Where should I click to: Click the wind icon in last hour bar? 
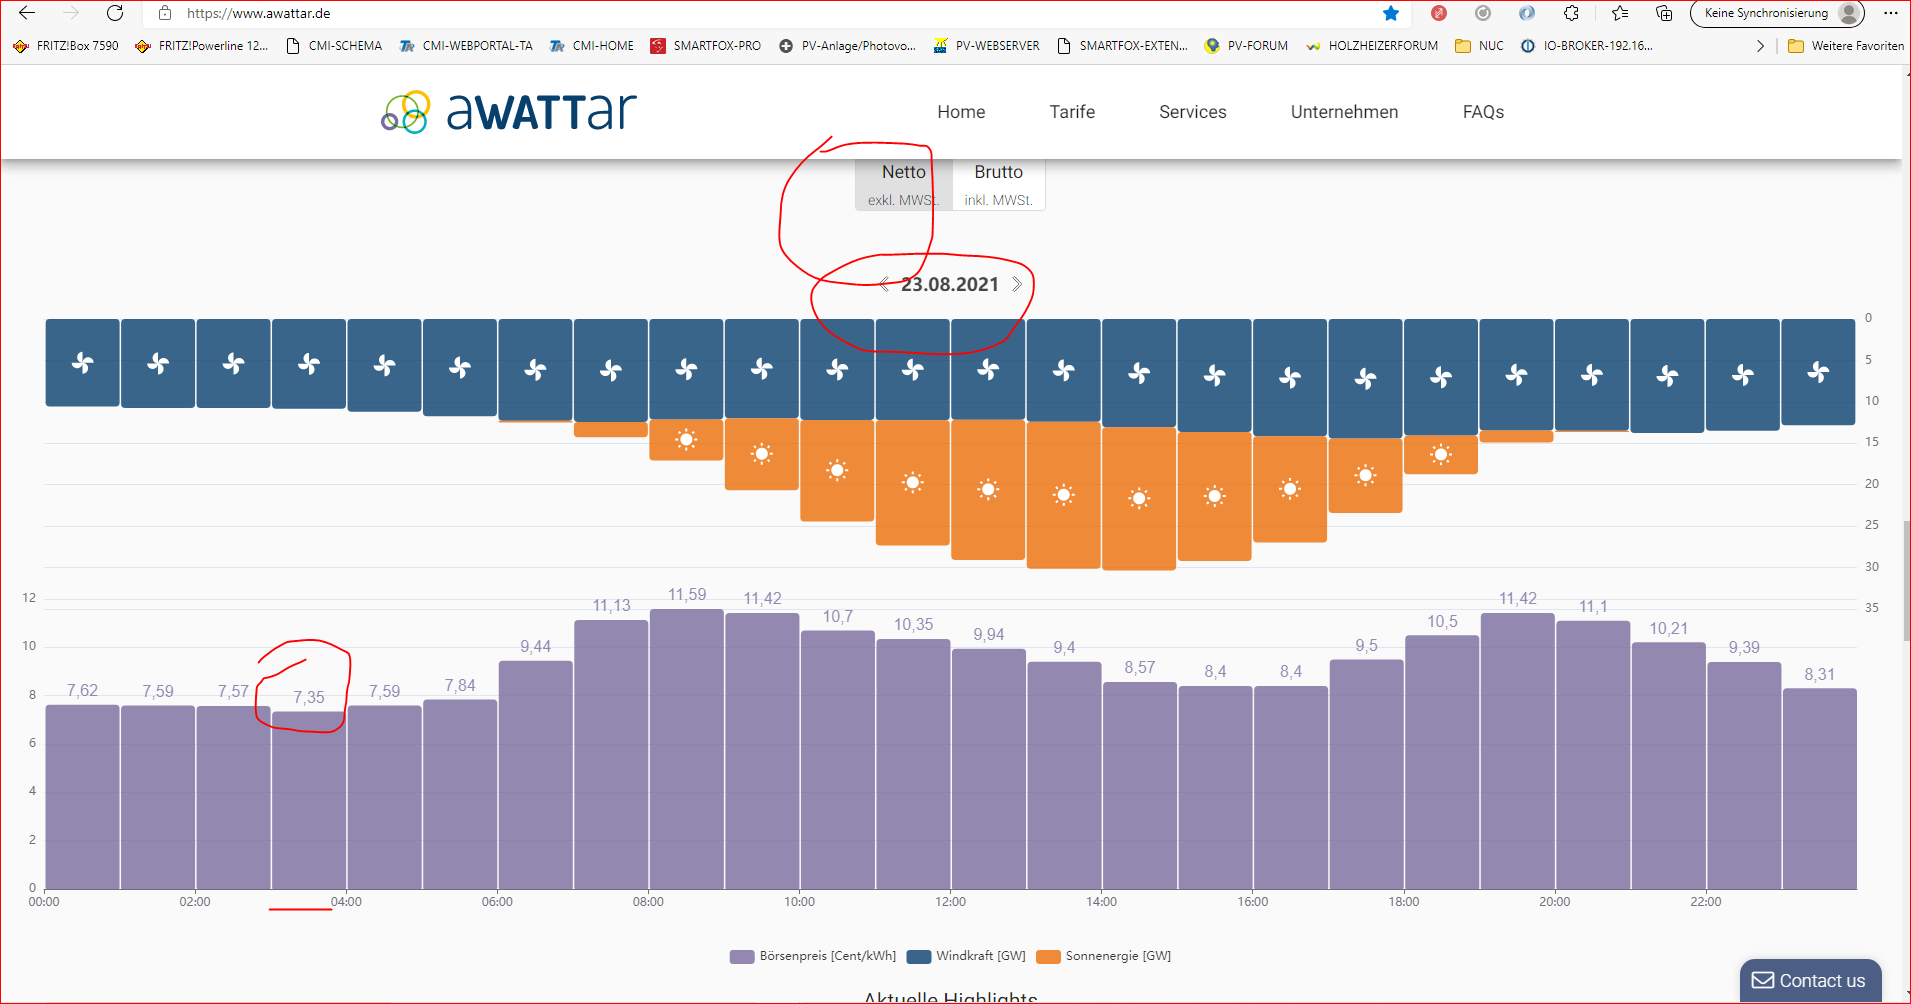point(1818,372)
